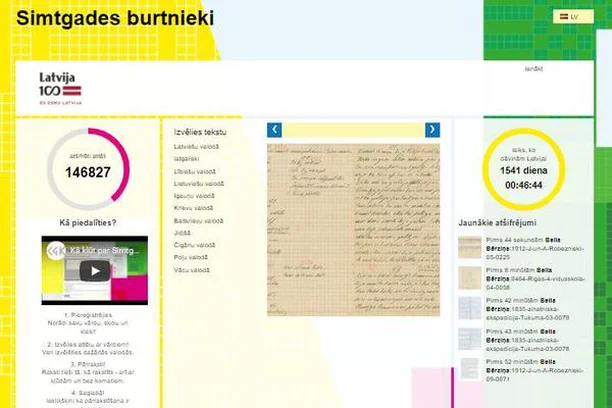Select Vācu valodā text option
The image size is (612, 408).
click(x=191, y=270)
